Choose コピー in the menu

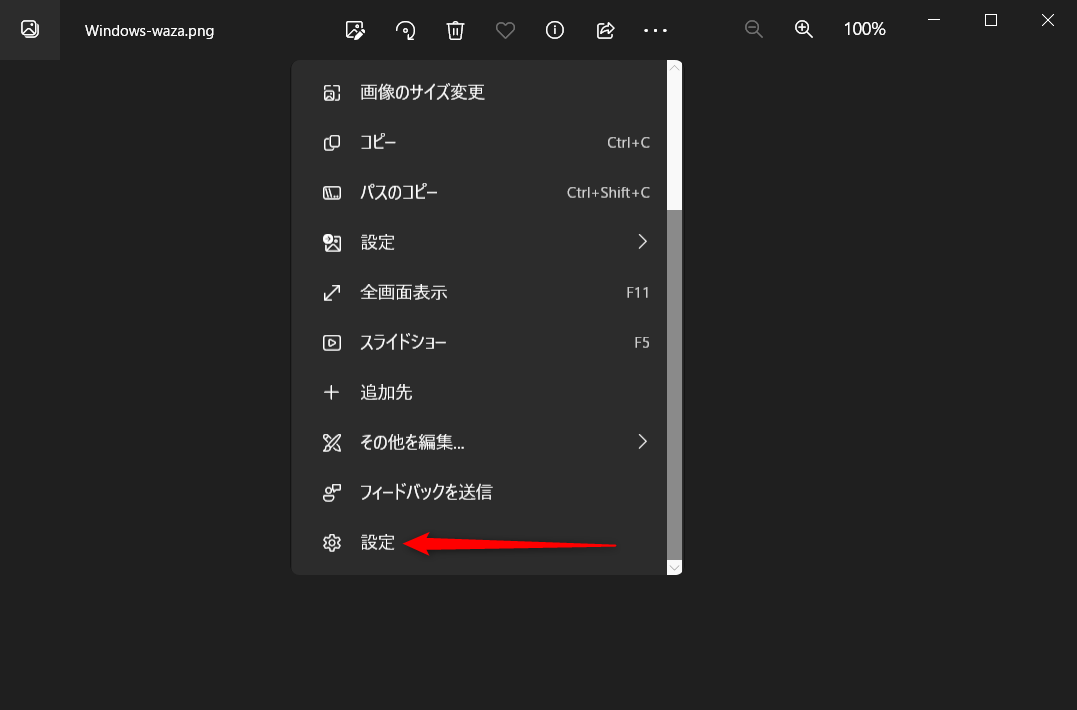pyautogui.click(x=378, y=142)
